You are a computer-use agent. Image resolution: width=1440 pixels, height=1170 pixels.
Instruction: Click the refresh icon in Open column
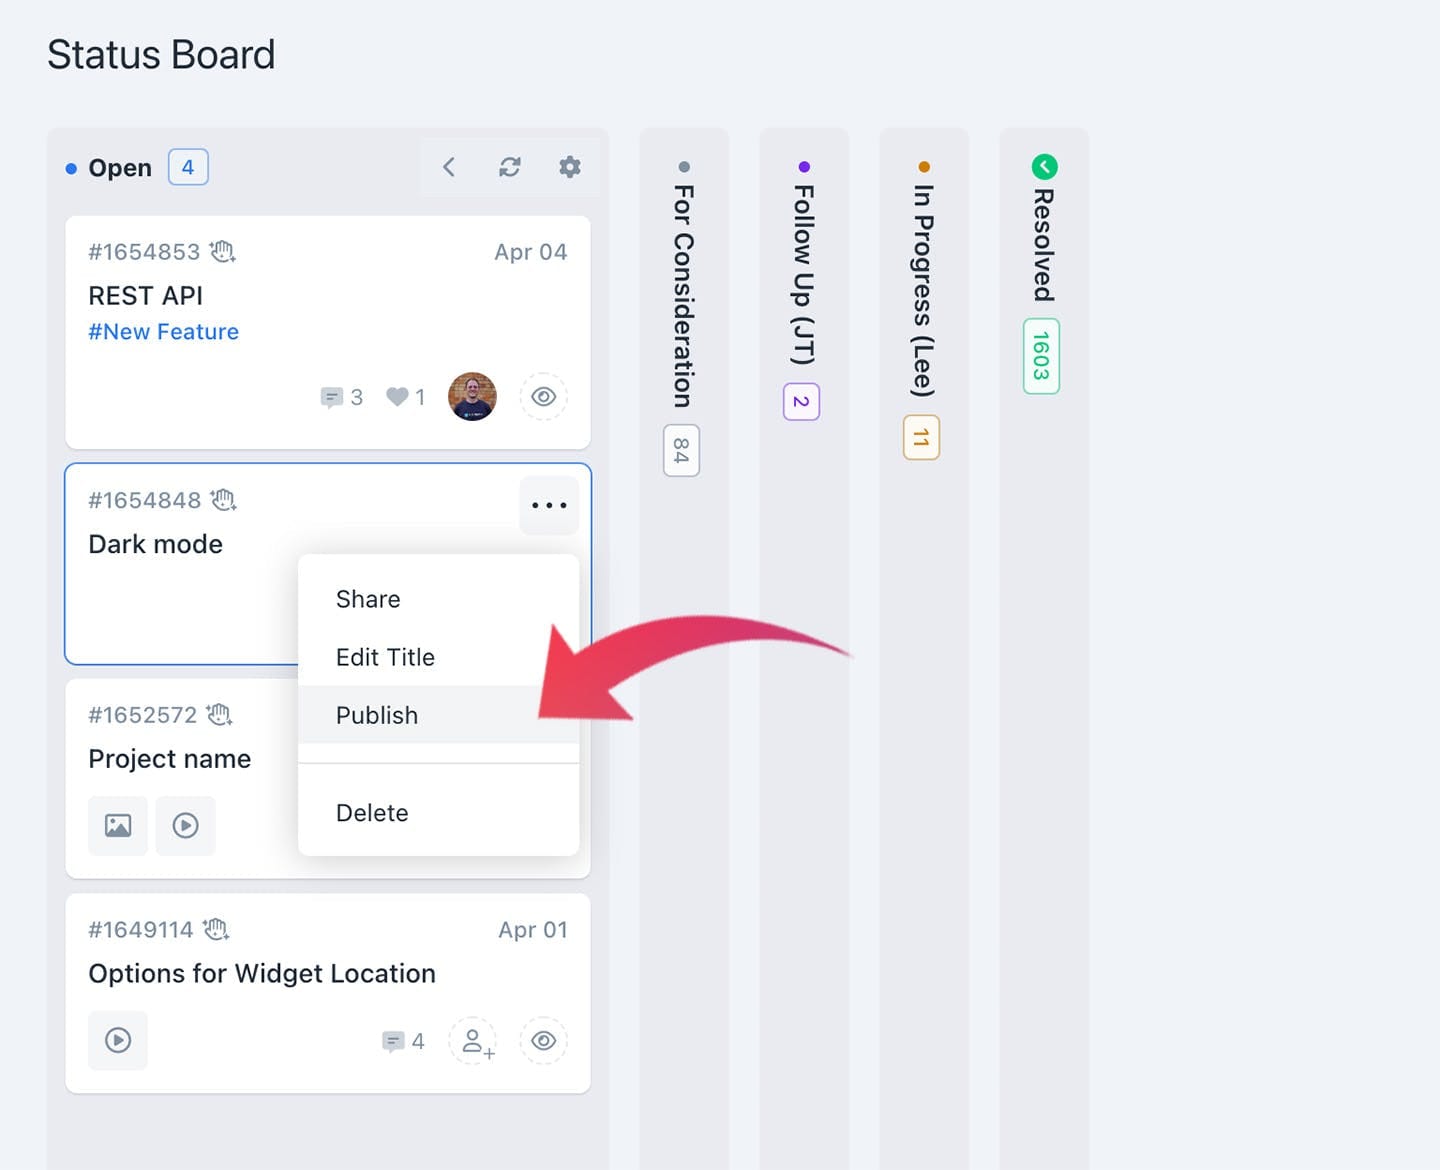tap(510, 167)
